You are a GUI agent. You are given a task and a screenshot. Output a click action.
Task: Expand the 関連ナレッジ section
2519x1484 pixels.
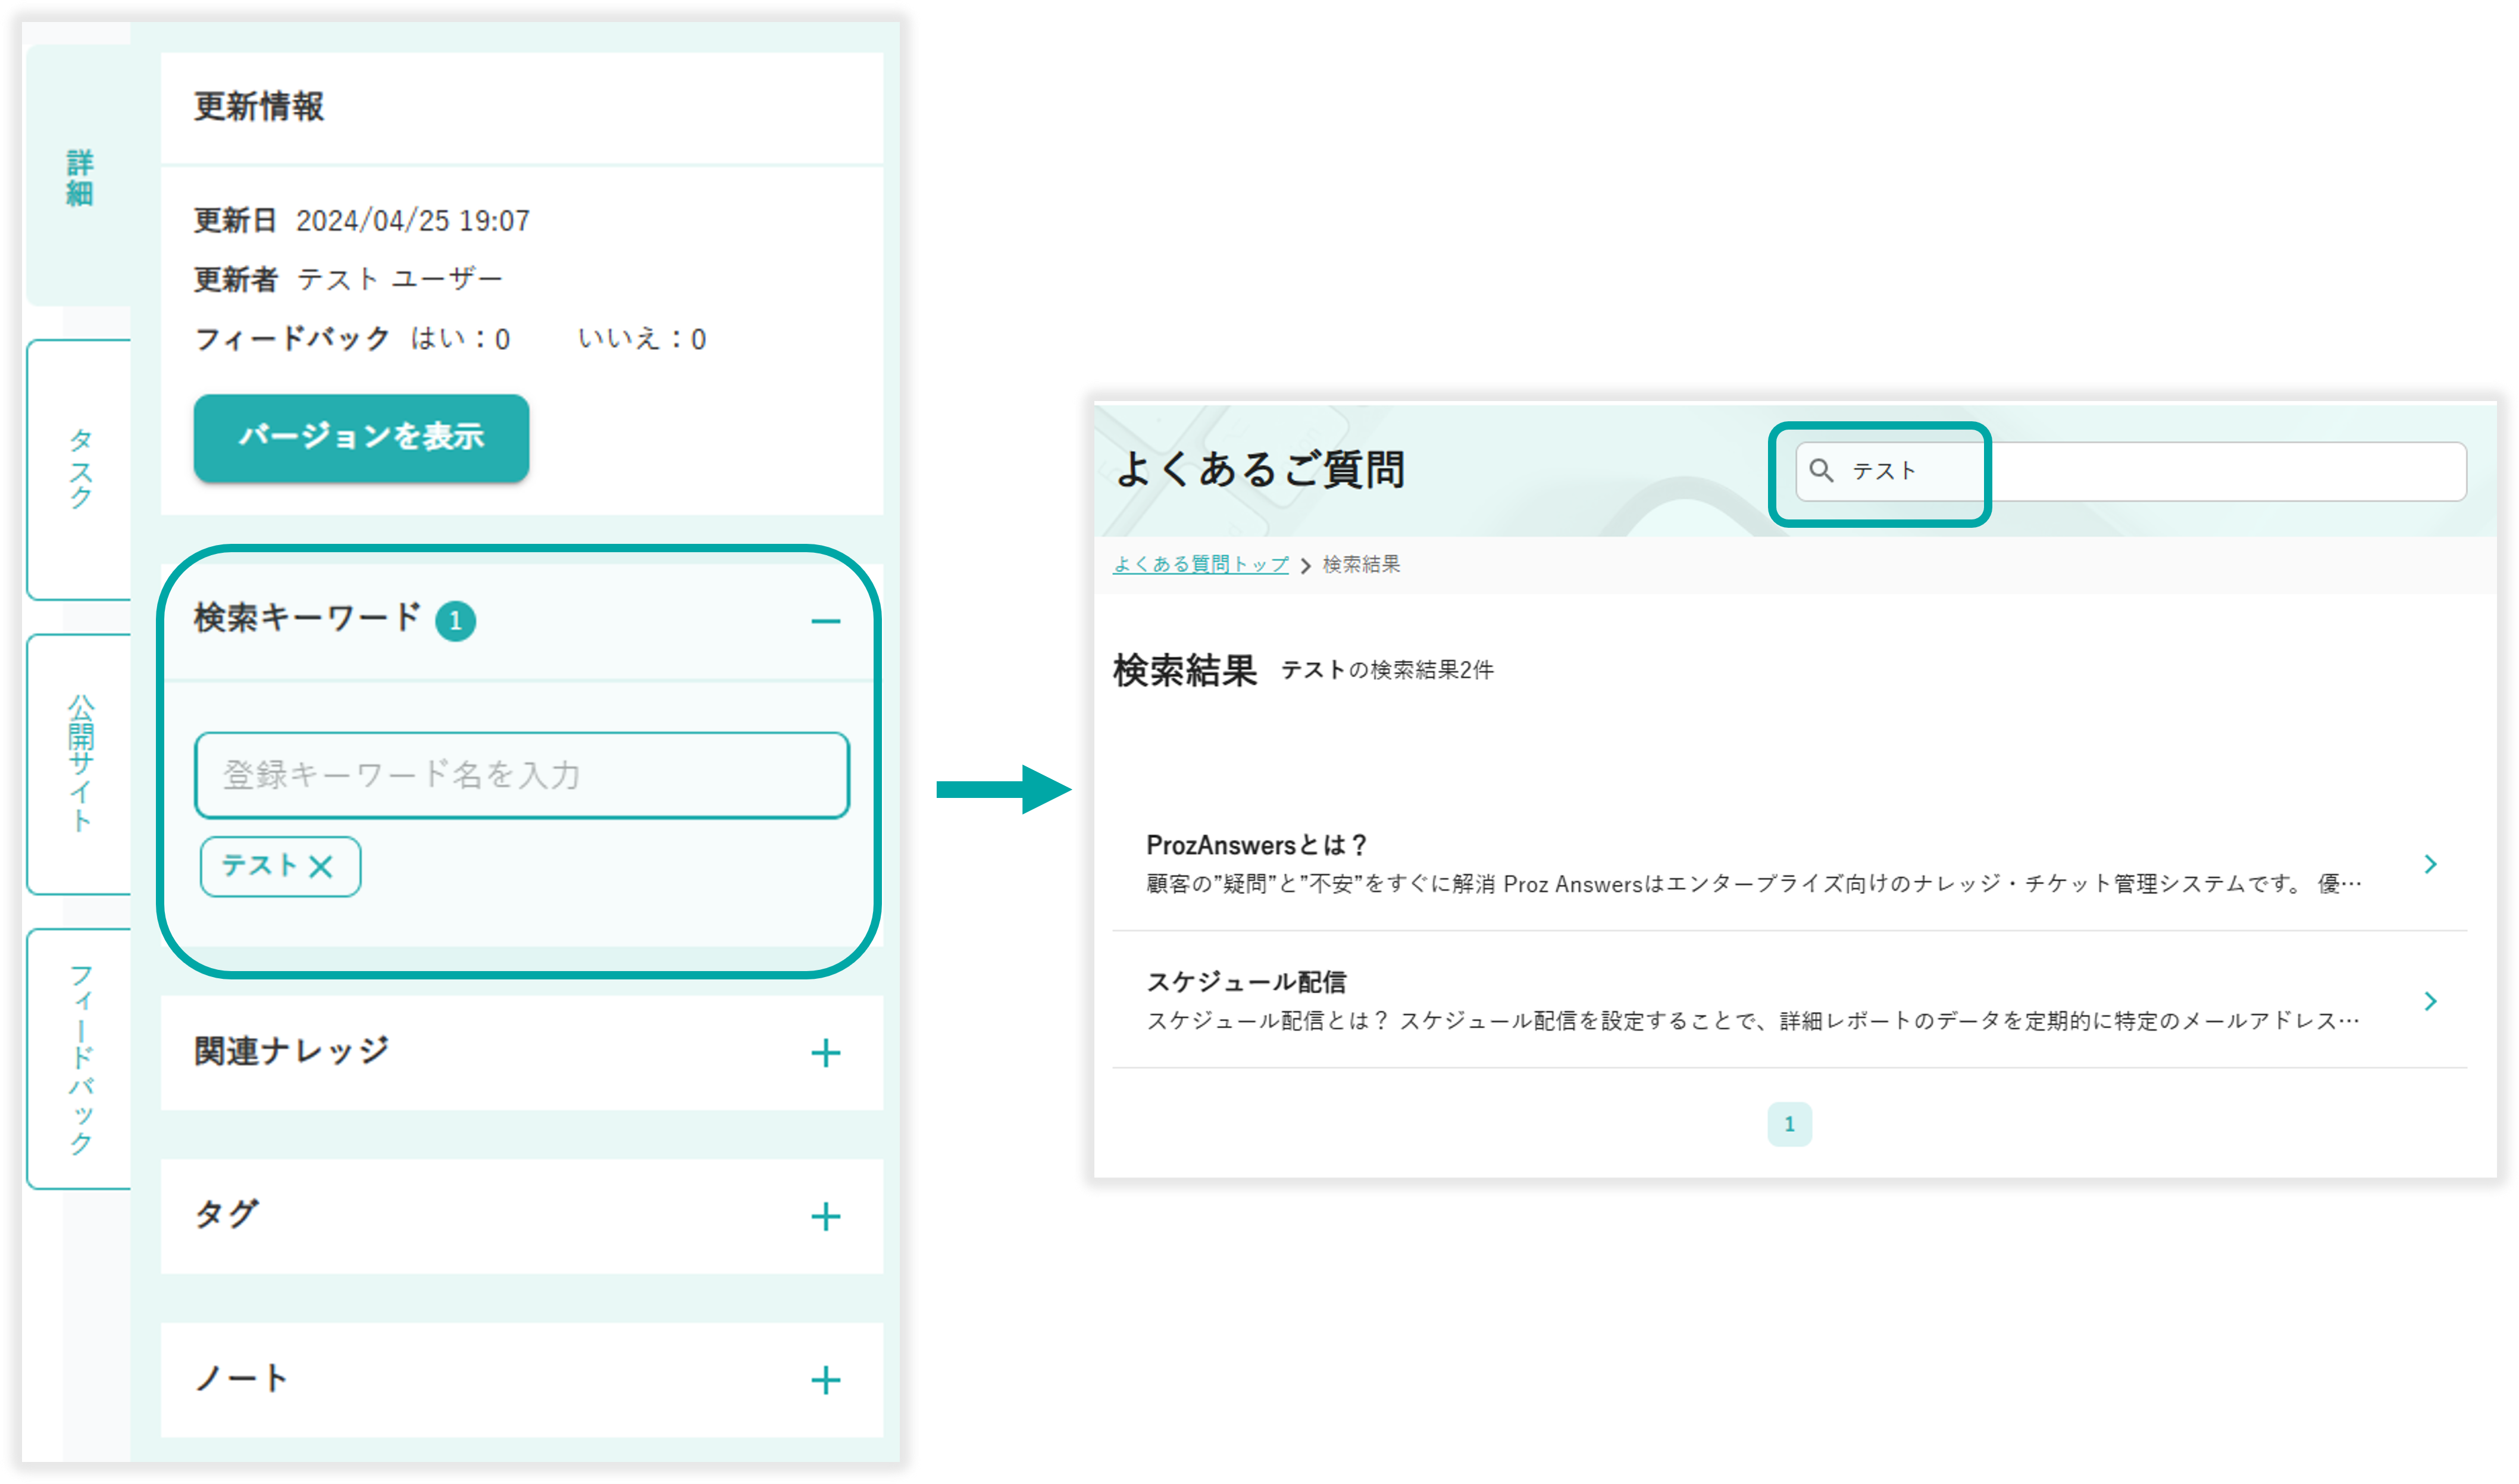pyautogui.click(x=825, y=1052)
